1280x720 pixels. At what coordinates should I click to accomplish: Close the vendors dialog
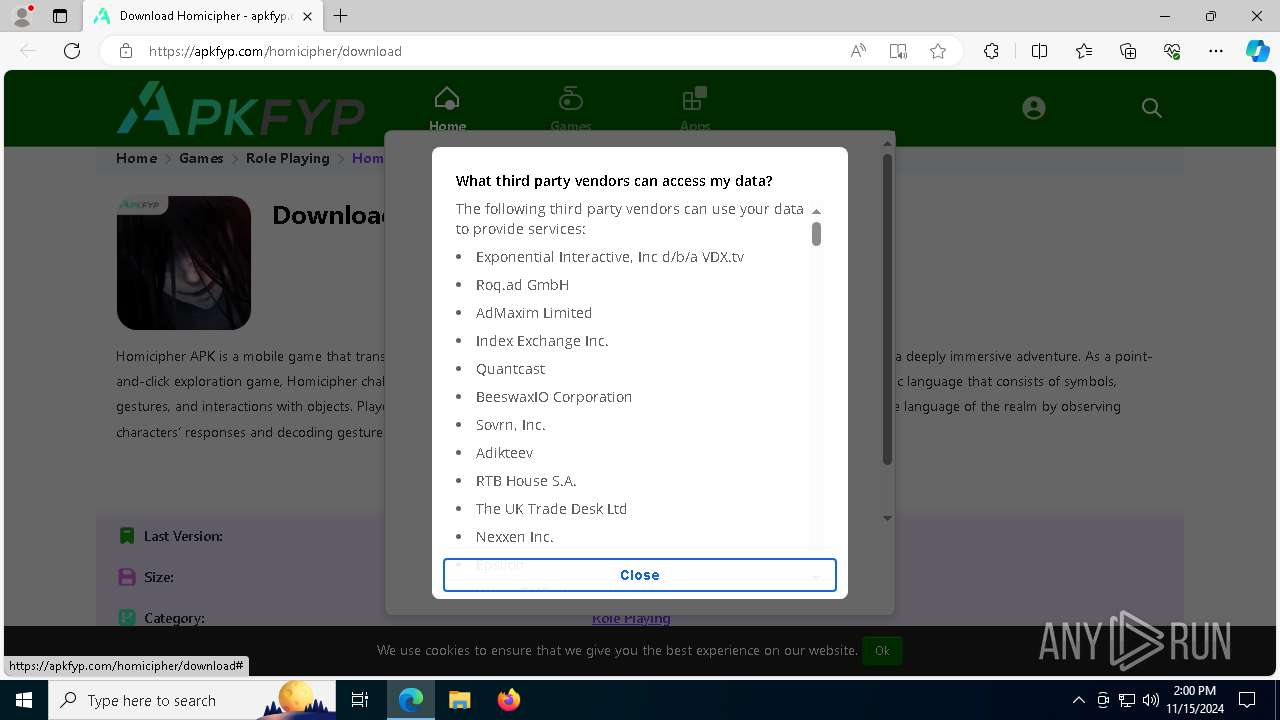pyautogui.click(x=640, y=575)
